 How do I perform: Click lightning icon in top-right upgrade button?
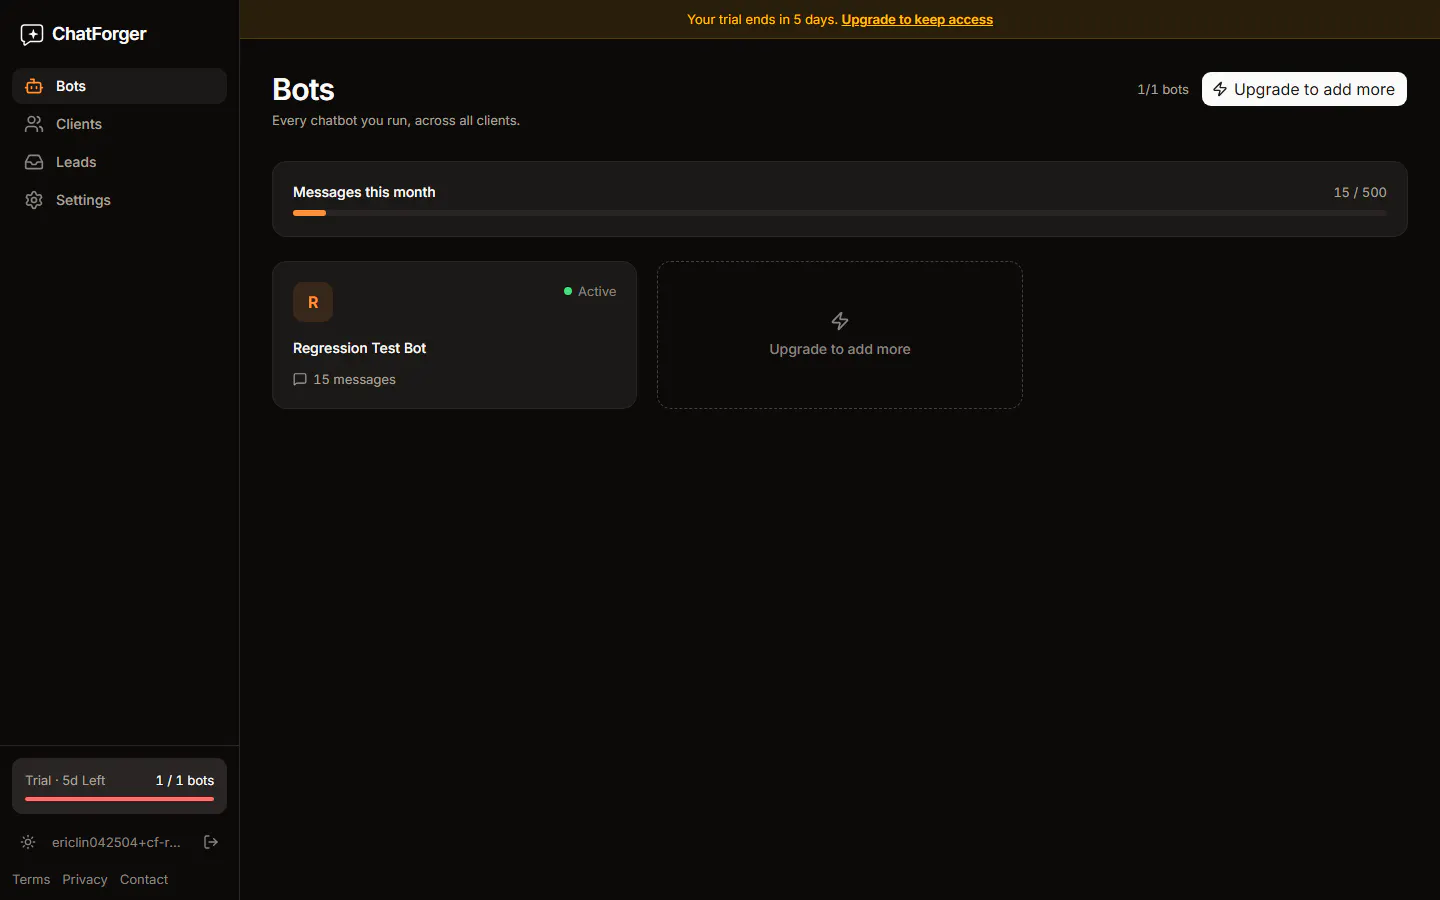pos(1220,89)
